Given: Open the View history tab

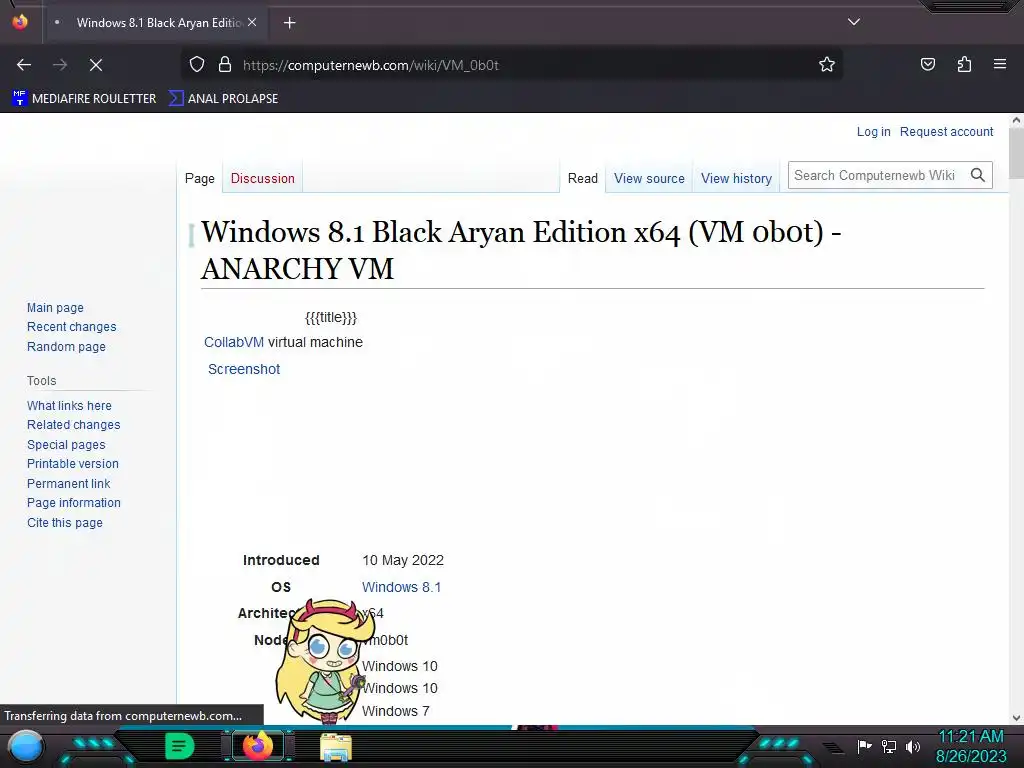Looking at the screenshot, I should point(736,178).
